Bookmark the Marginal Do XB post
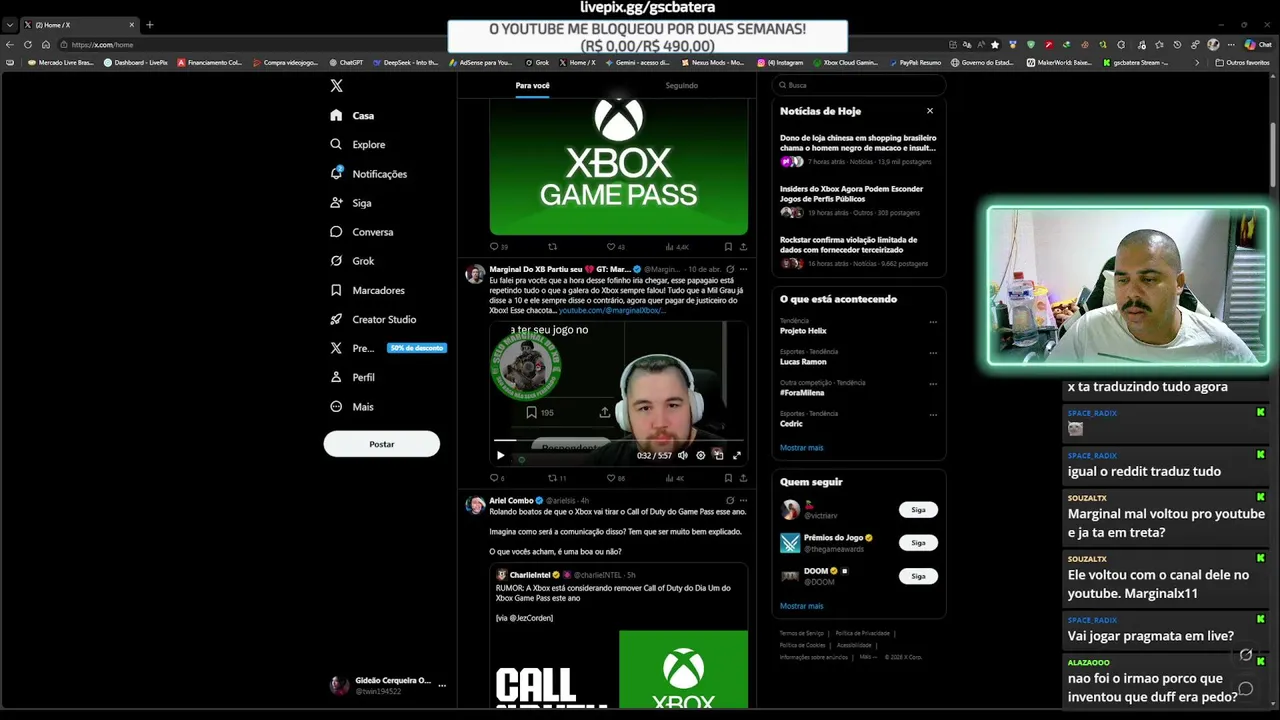This screenshot has width=1280, height=720. tap(728, 478)
